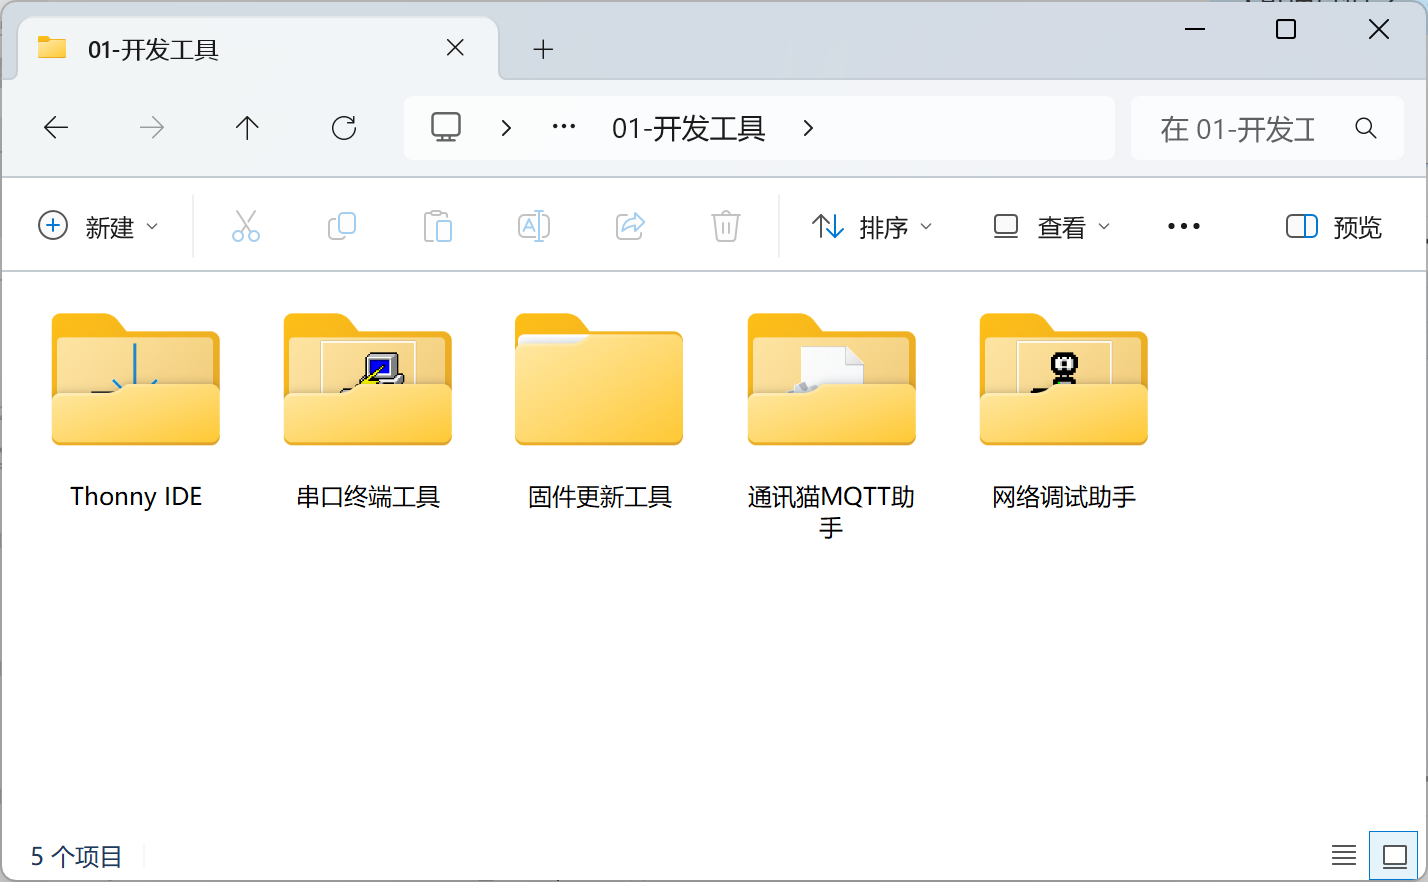Image resolution: width=1428 pixels, height=882 pixels.
Task: Go back to the previous folder
Action: pos(56,127)
